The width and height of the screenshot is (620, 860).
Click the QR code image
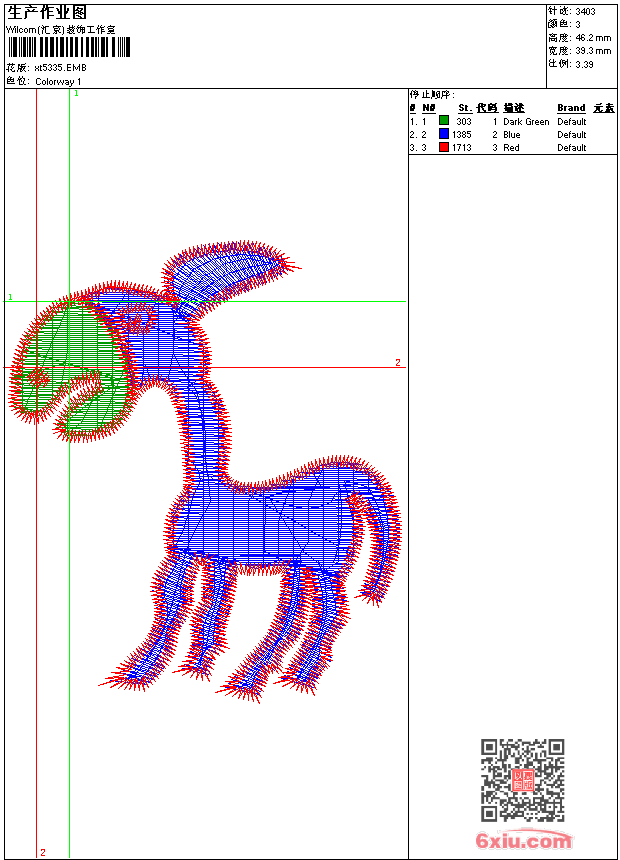(523, 780)
